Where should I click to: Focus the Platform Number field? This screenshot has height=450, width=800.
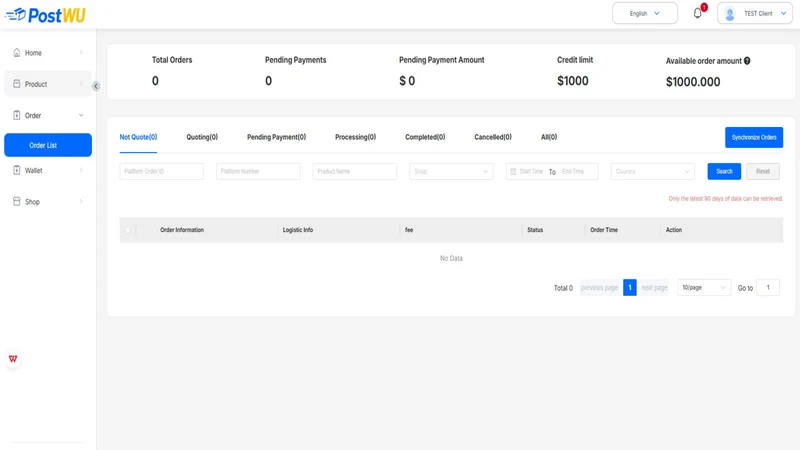tap(258, 171)
